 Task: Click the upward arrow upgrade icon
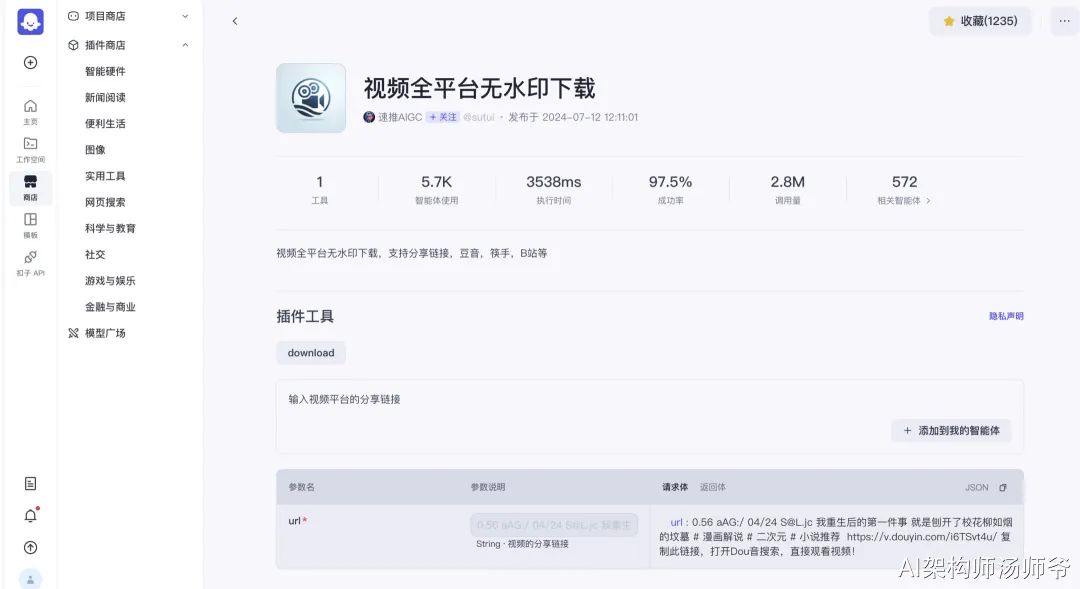30,548
